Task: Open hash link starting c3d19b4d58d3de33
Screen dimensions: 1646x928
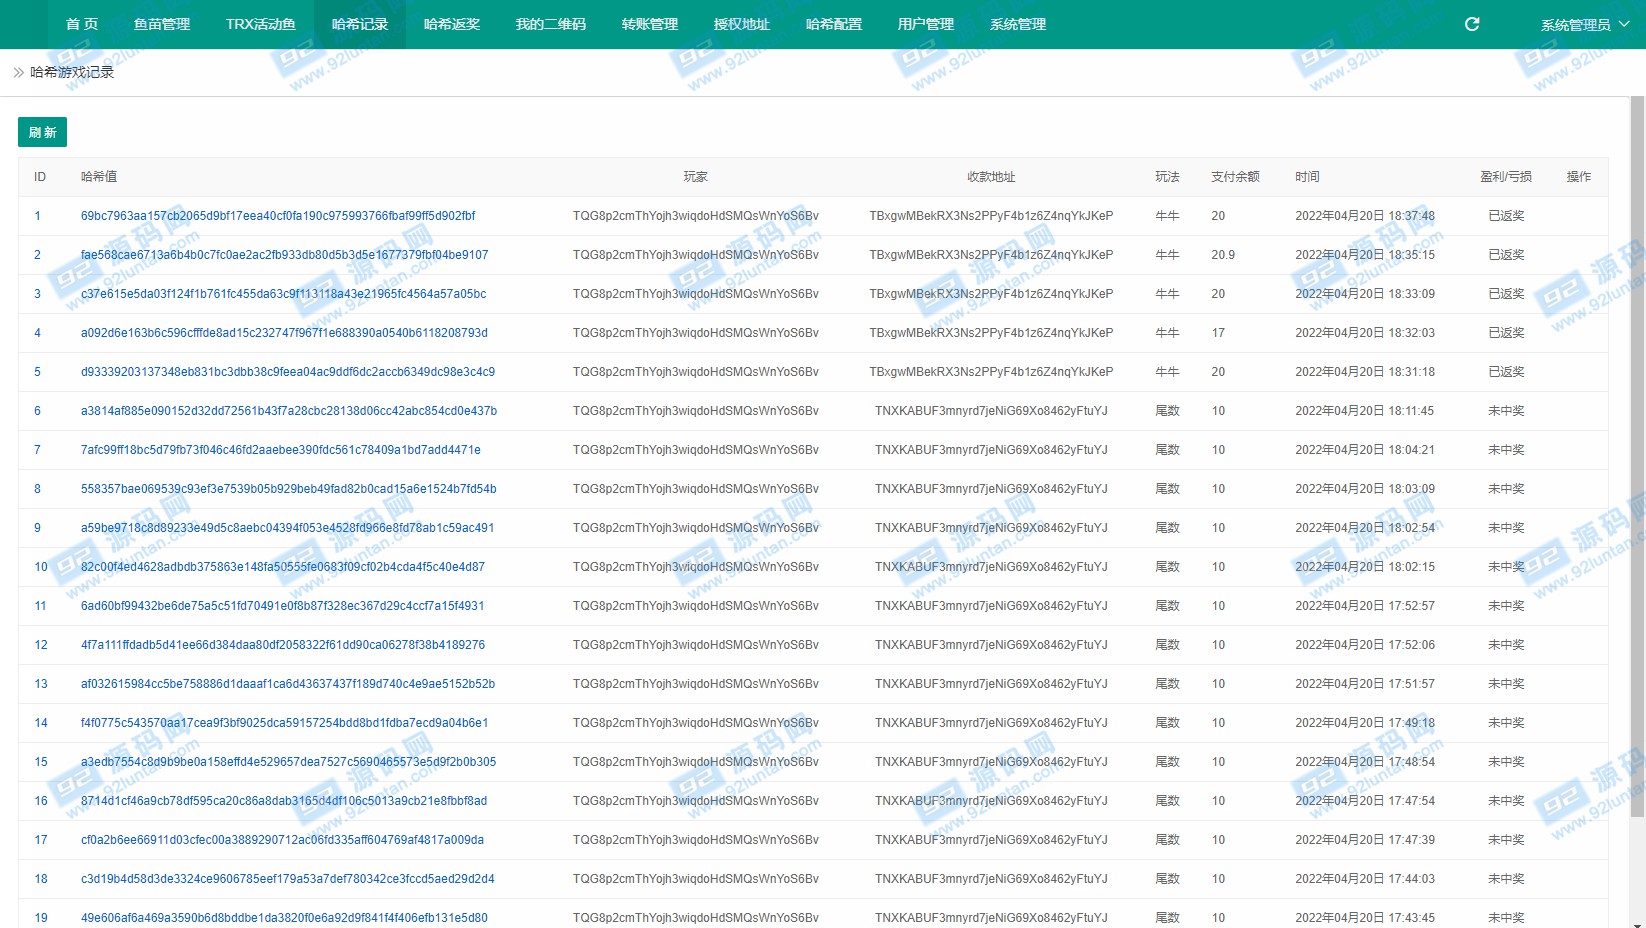Action: coord(288,879)
